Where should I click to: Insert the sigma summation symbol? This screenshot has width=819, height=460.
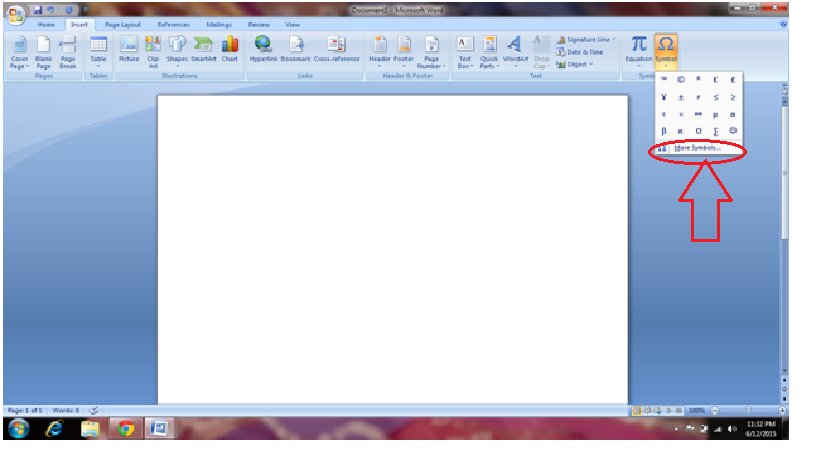pos(716,131)
